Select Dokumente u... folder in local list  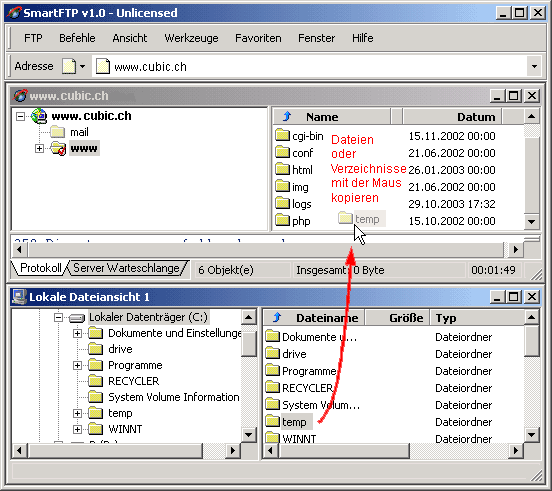coord(312,337)
